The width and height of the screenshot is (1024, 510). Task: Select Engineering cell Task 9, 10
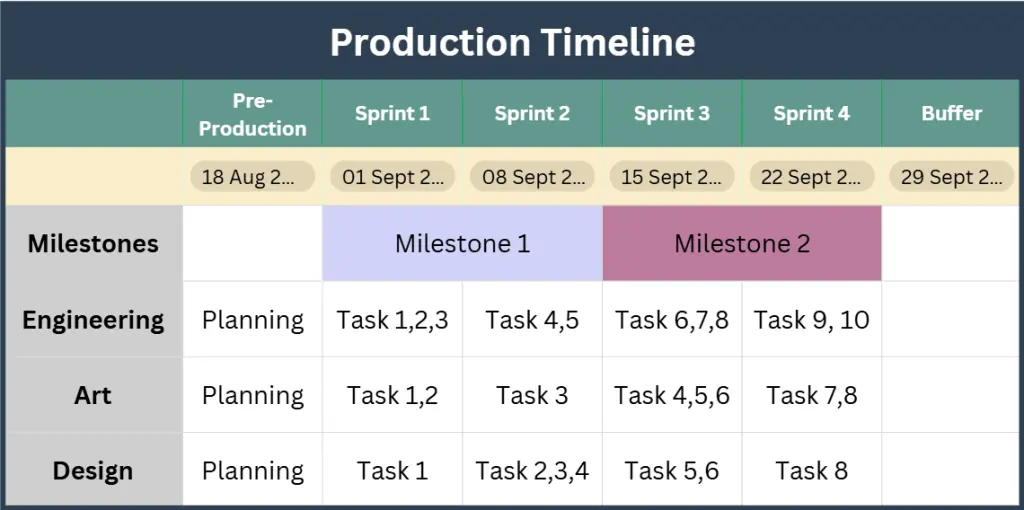[x=811, y=320]
